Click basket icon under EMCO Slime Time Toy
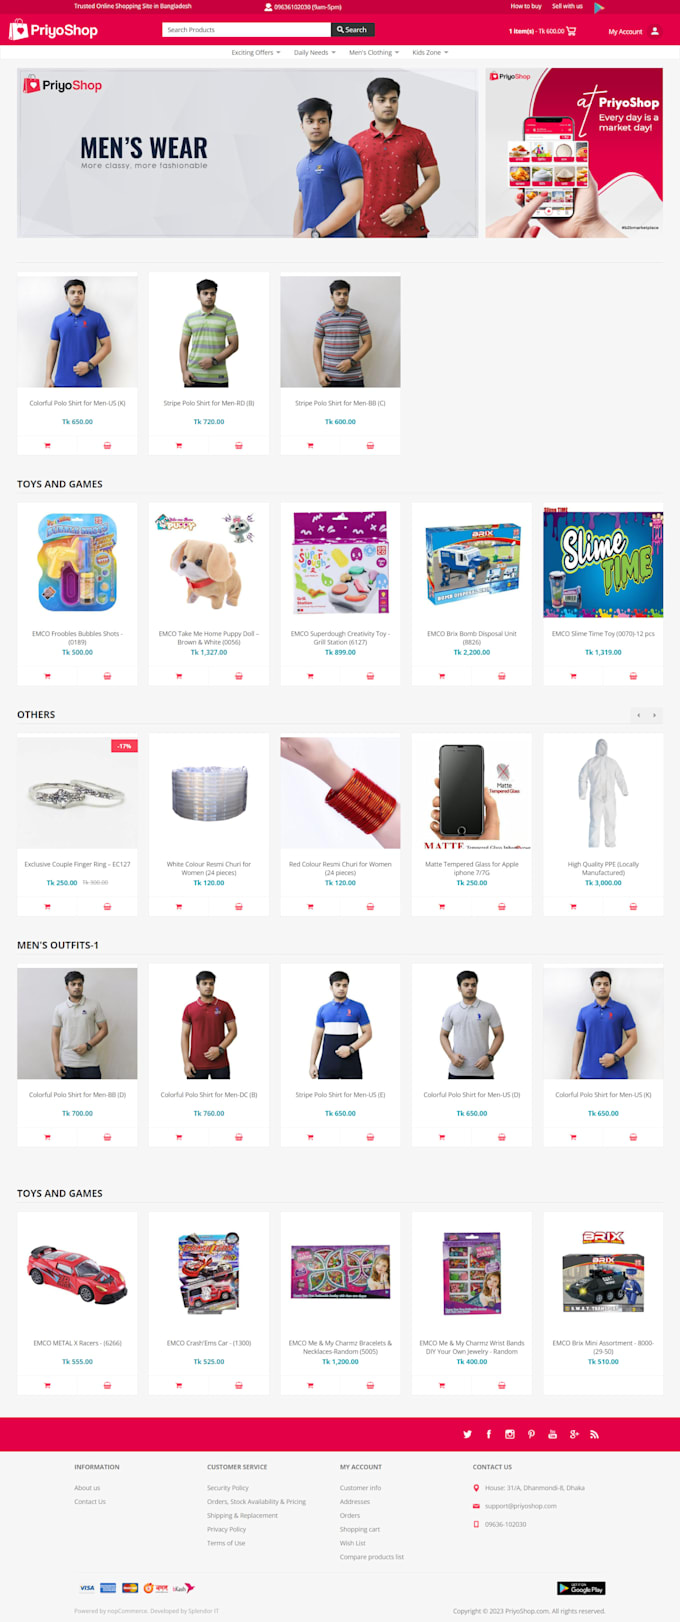Viewport: 680px width, 1622px height. point(633,676)
